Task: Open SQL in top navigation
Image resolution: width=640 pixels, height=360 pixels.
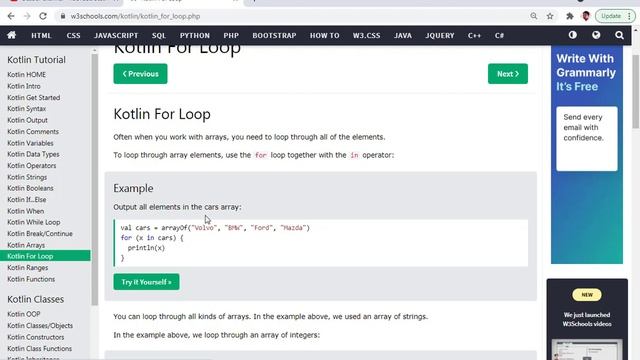Action: pos(159,36)
